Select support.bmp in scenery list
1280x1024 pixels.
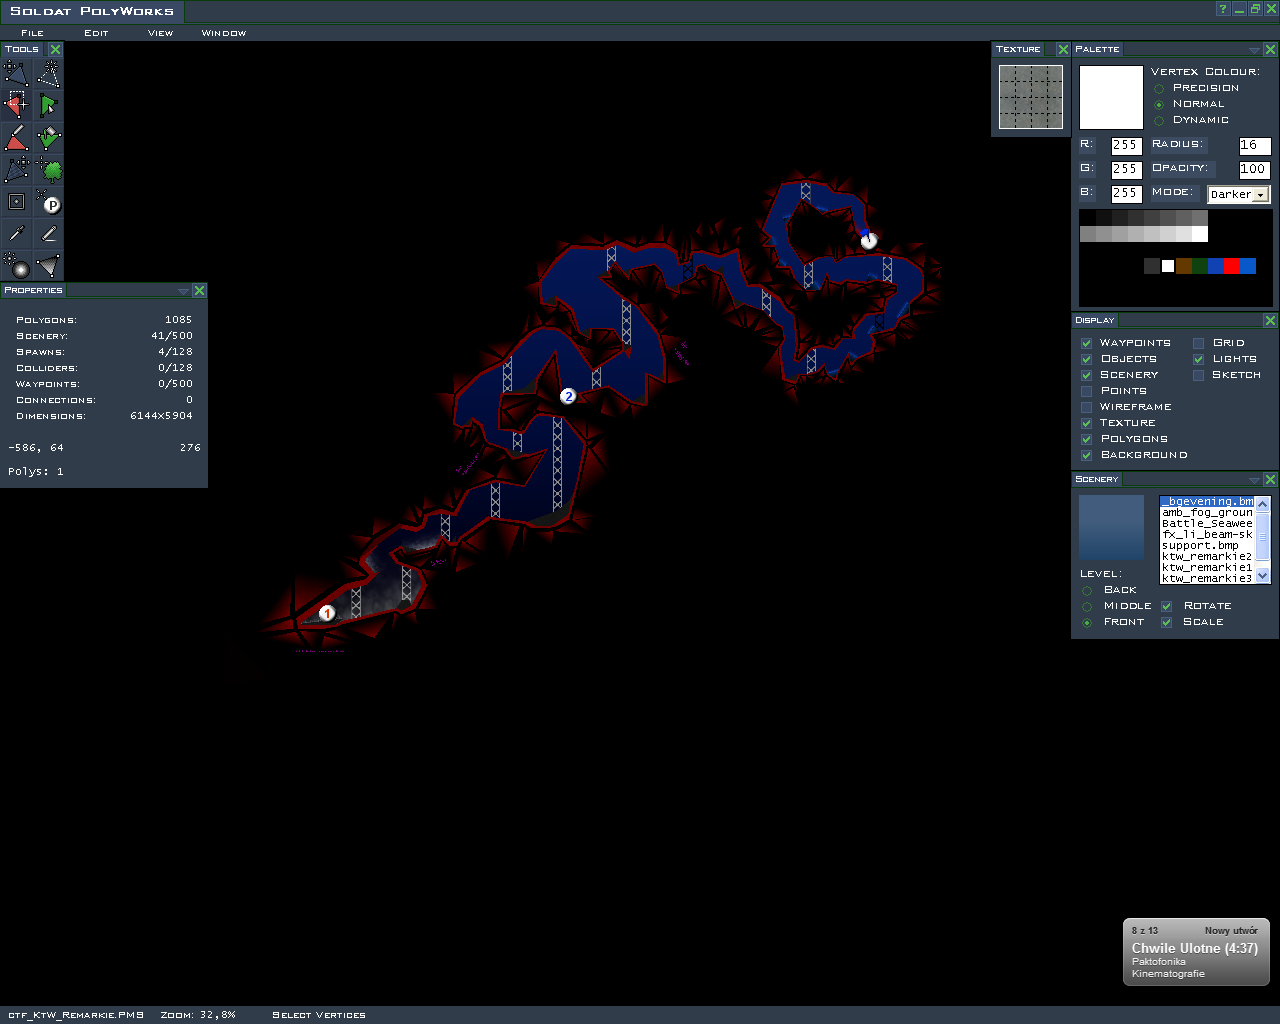tap(1200, 545)
